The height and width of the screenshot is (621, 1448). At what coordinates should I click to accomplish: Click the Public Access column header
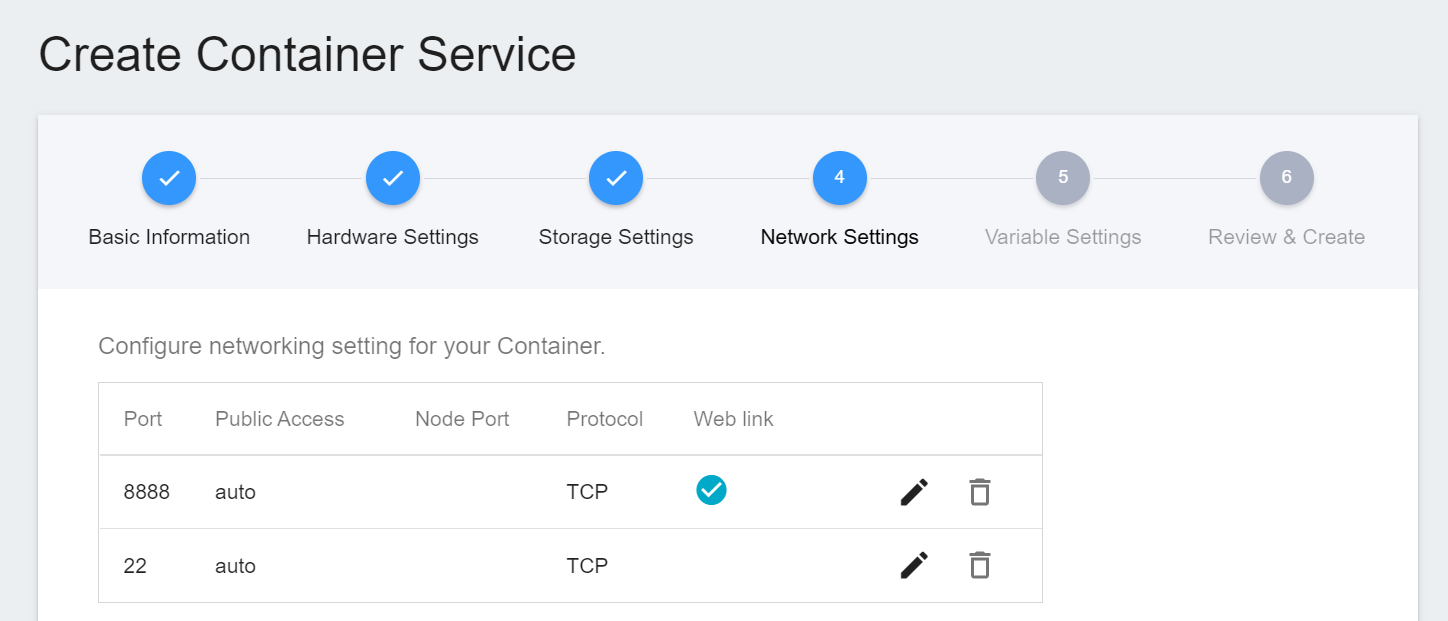(x=280, y=419)
